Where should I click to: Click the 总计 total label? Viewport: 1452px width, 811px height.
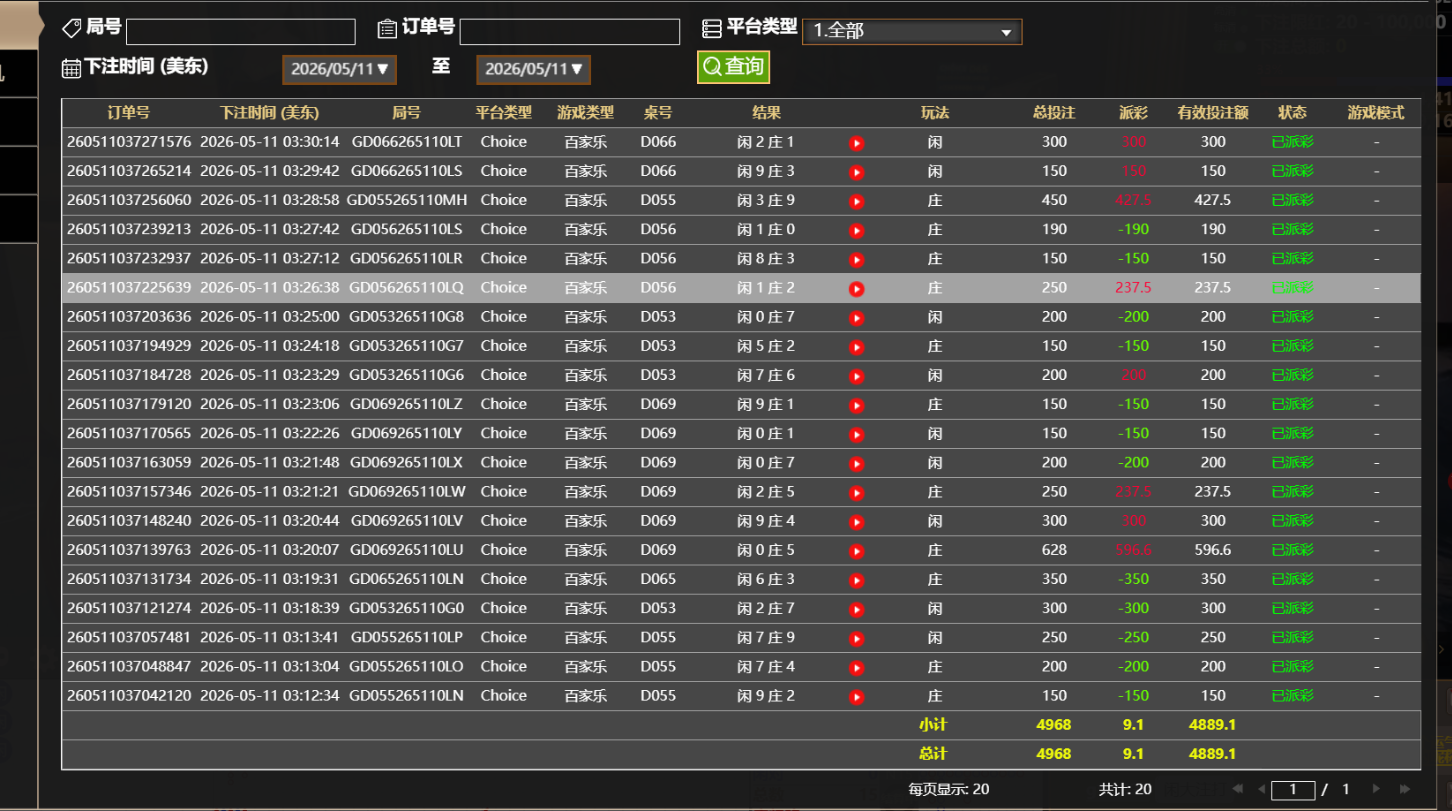point(933,754)
